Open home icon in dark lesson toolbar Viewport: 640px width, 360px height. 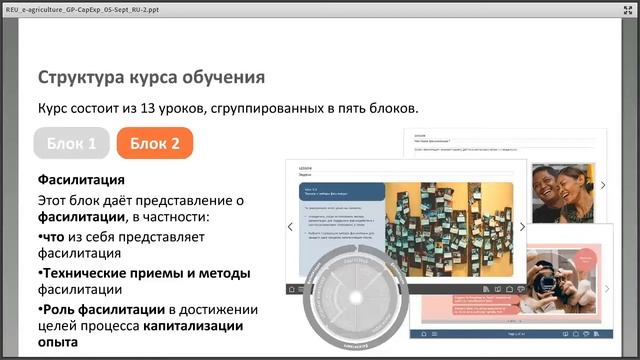[x=292, y=289]
